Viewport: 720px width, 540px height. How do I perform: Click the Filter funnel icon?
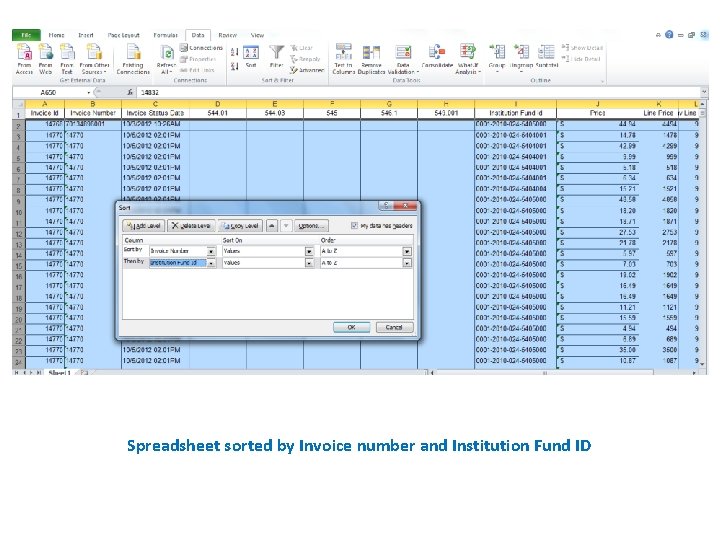276,52
